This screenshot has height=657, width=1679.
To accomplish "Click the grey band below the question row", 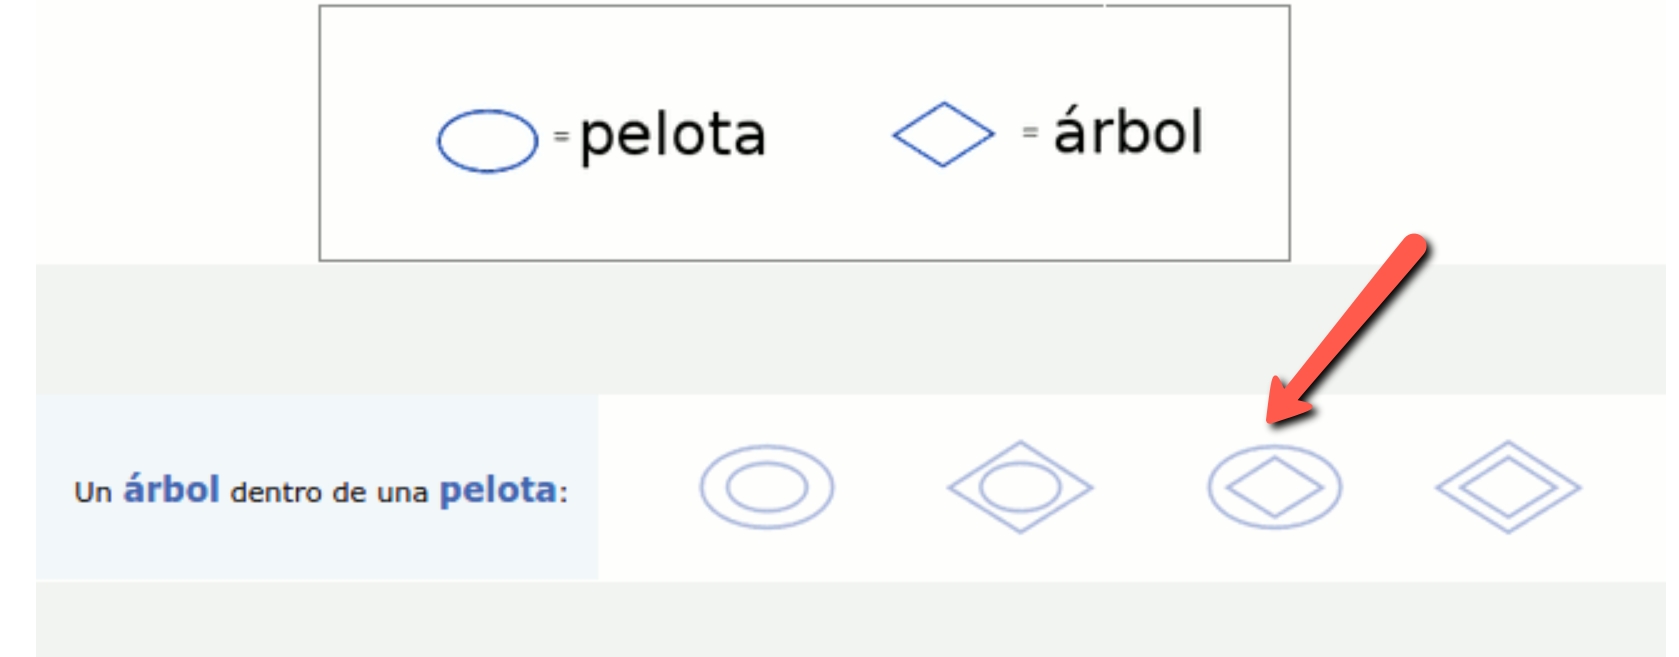I will [850, 620].
